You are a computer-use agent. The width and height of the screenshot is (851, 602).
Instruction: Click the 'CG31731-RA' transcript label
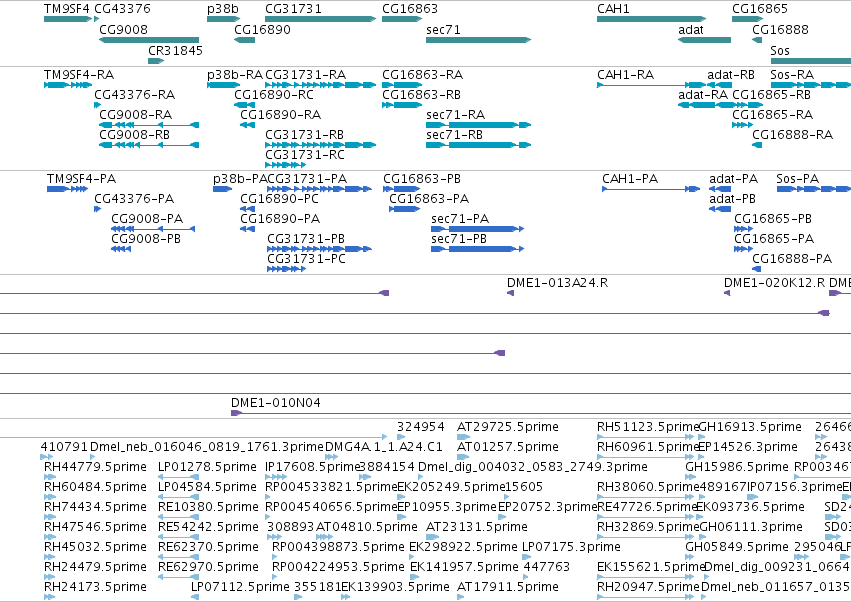coord(306,74)
